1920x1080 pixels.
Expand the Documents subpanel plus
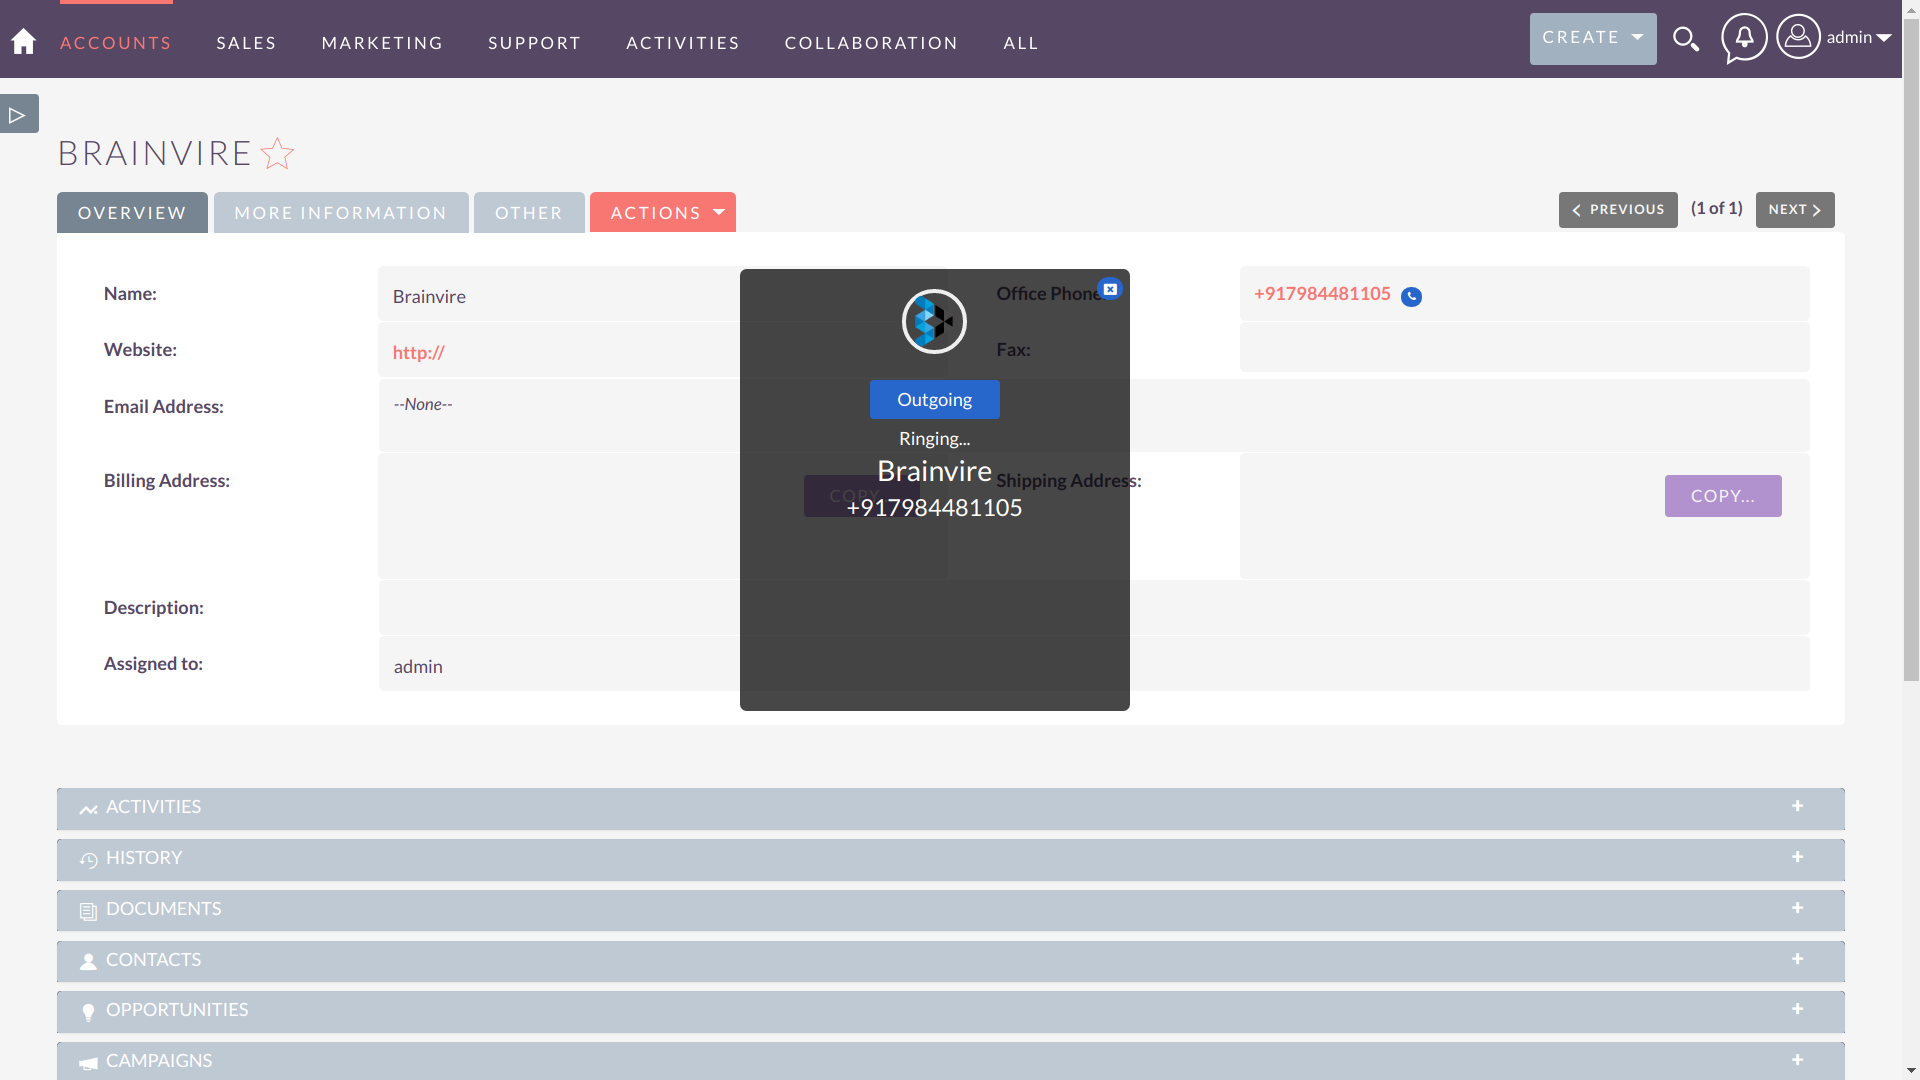point(1797,908)
